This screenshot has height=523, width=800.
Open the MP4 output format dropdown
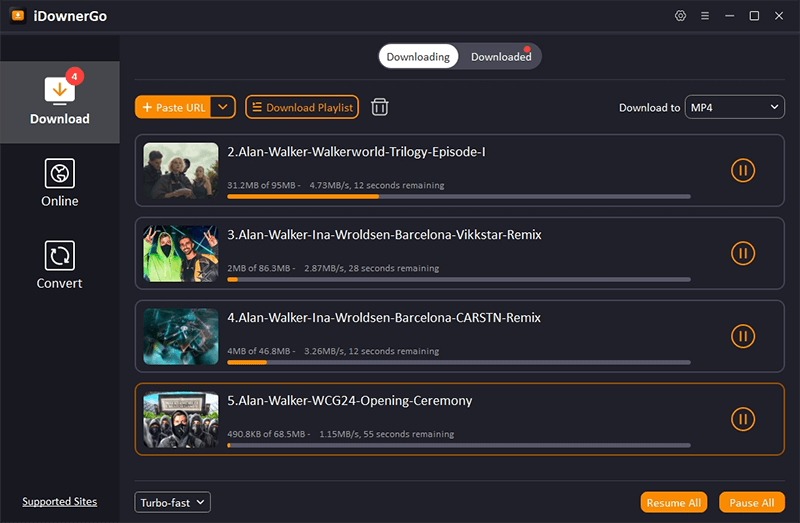(x=734, y=107)
